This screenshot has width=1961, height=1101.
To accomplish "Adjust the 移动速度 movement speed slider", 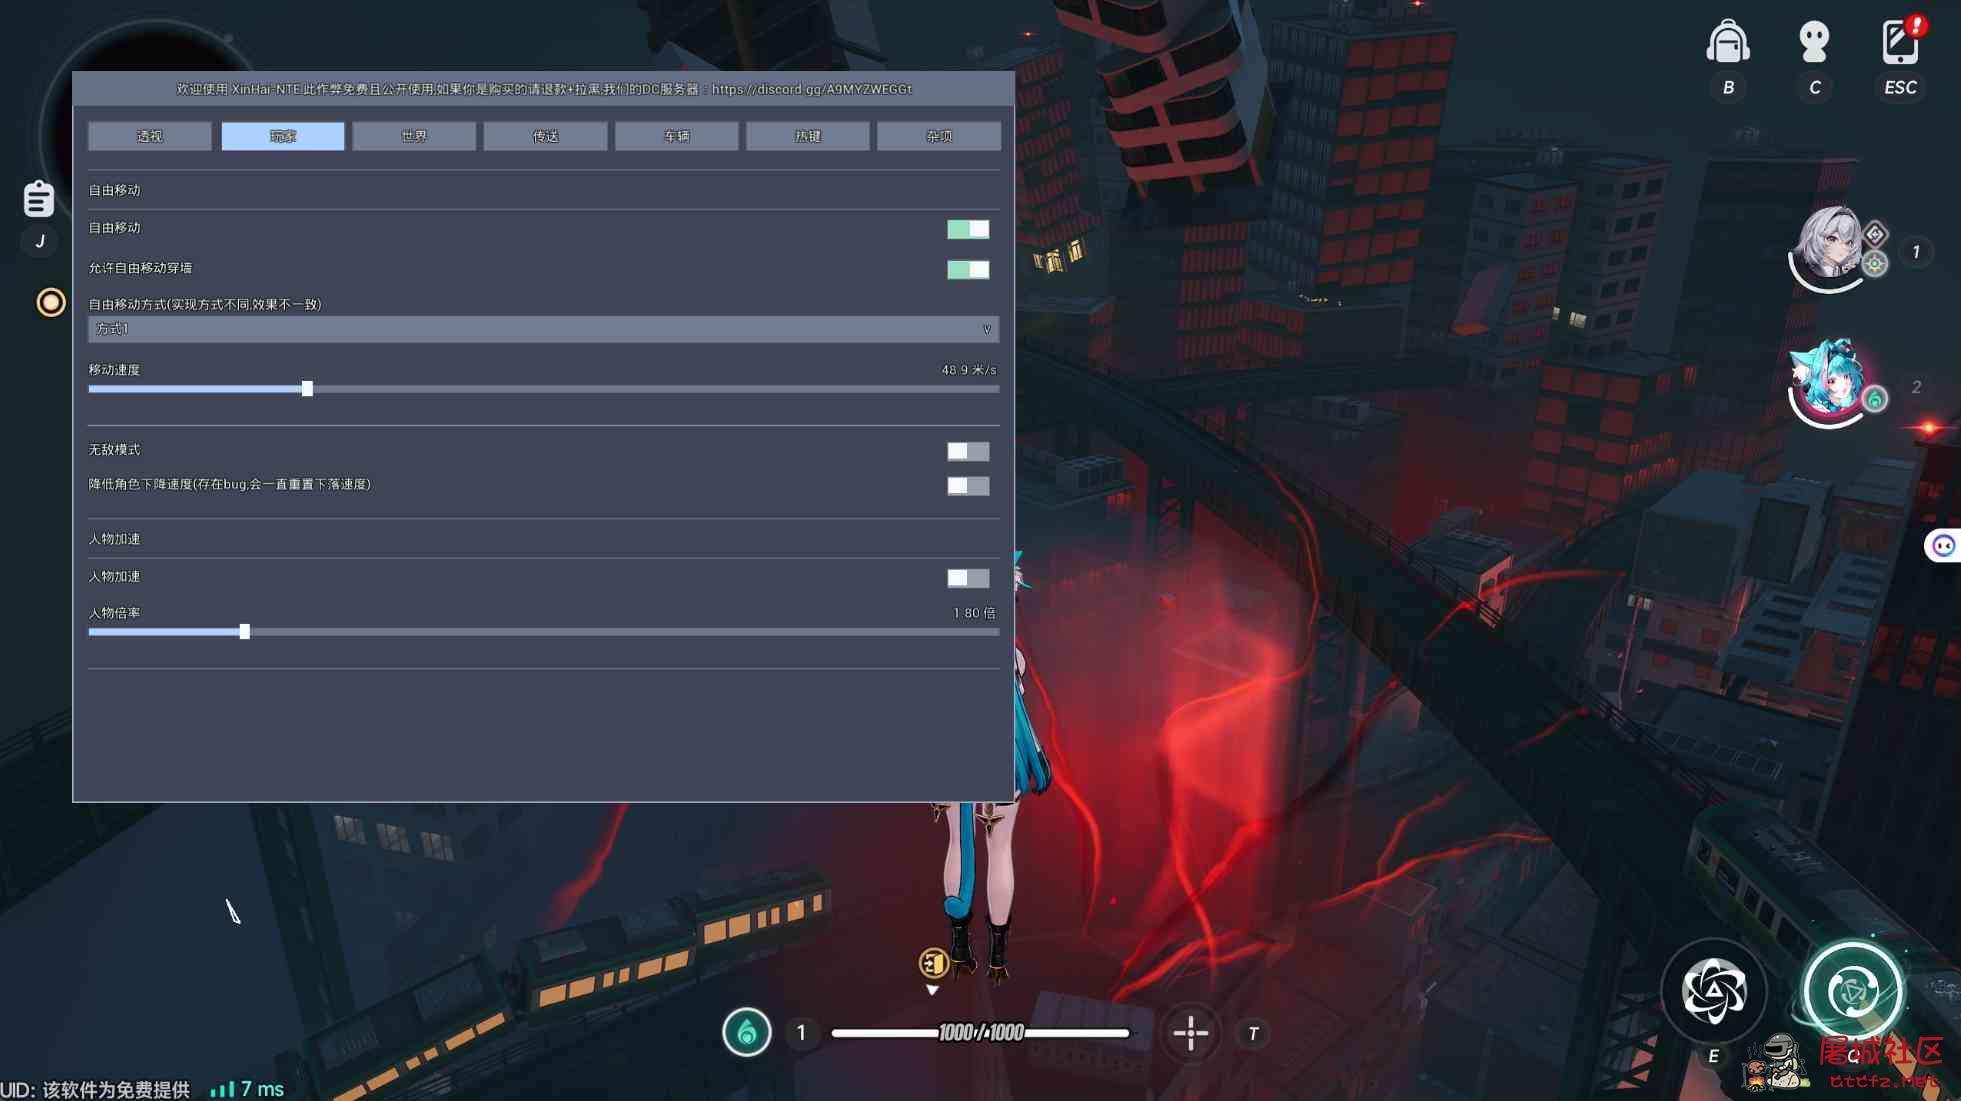I will [x=543, y=389].
